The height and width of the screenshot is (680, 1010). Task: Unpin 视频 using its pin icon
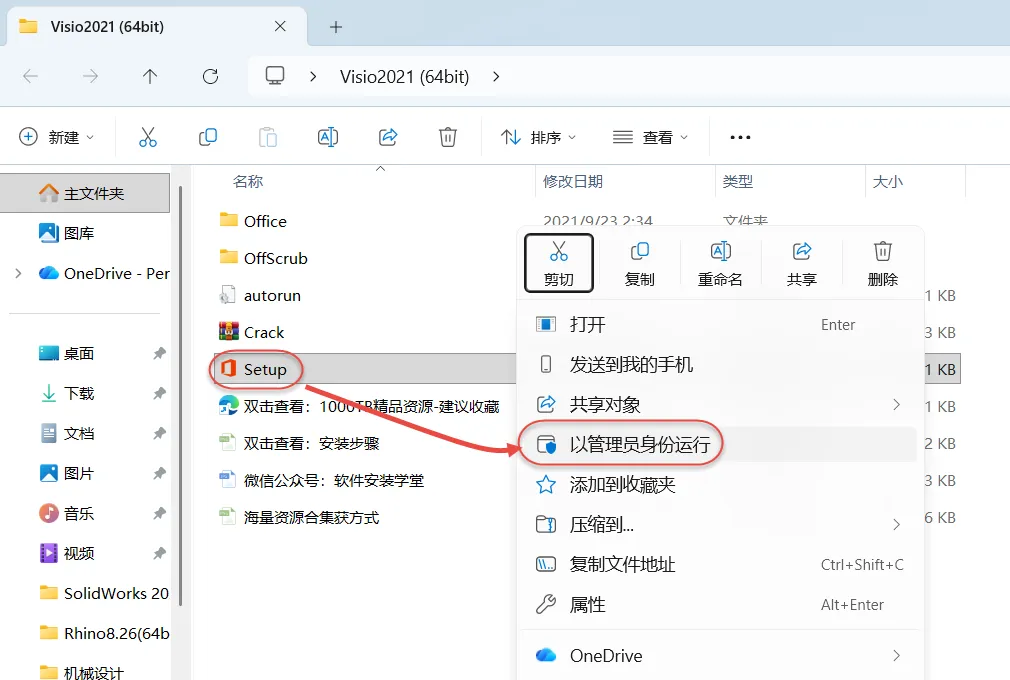160,553
